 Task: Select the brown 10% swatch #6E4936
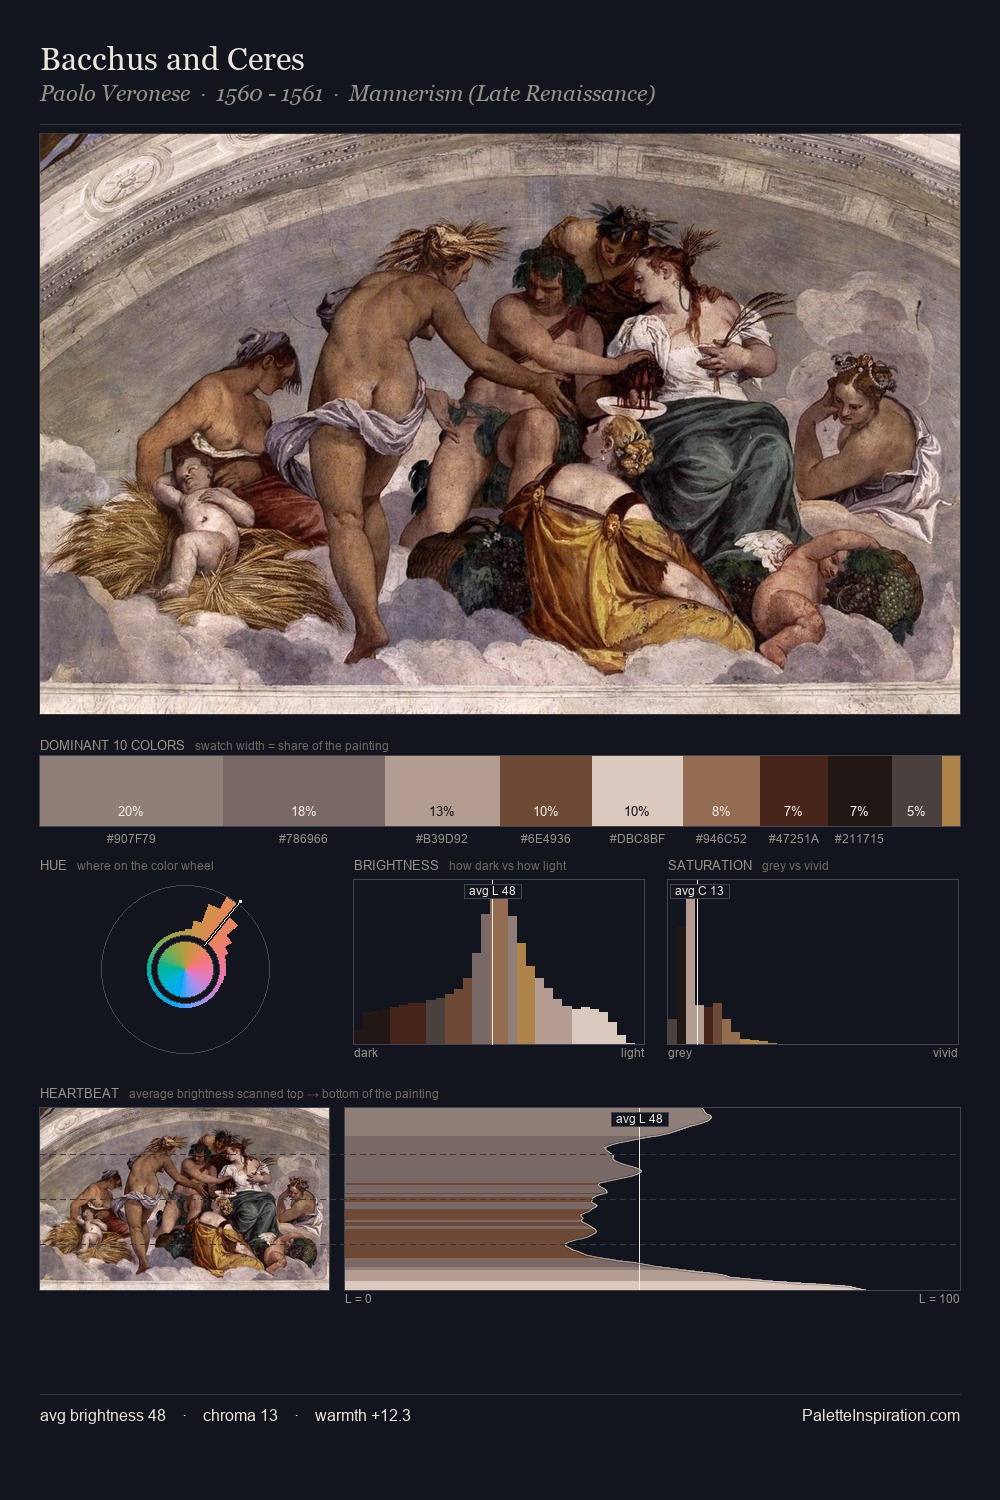click(546, 791)
